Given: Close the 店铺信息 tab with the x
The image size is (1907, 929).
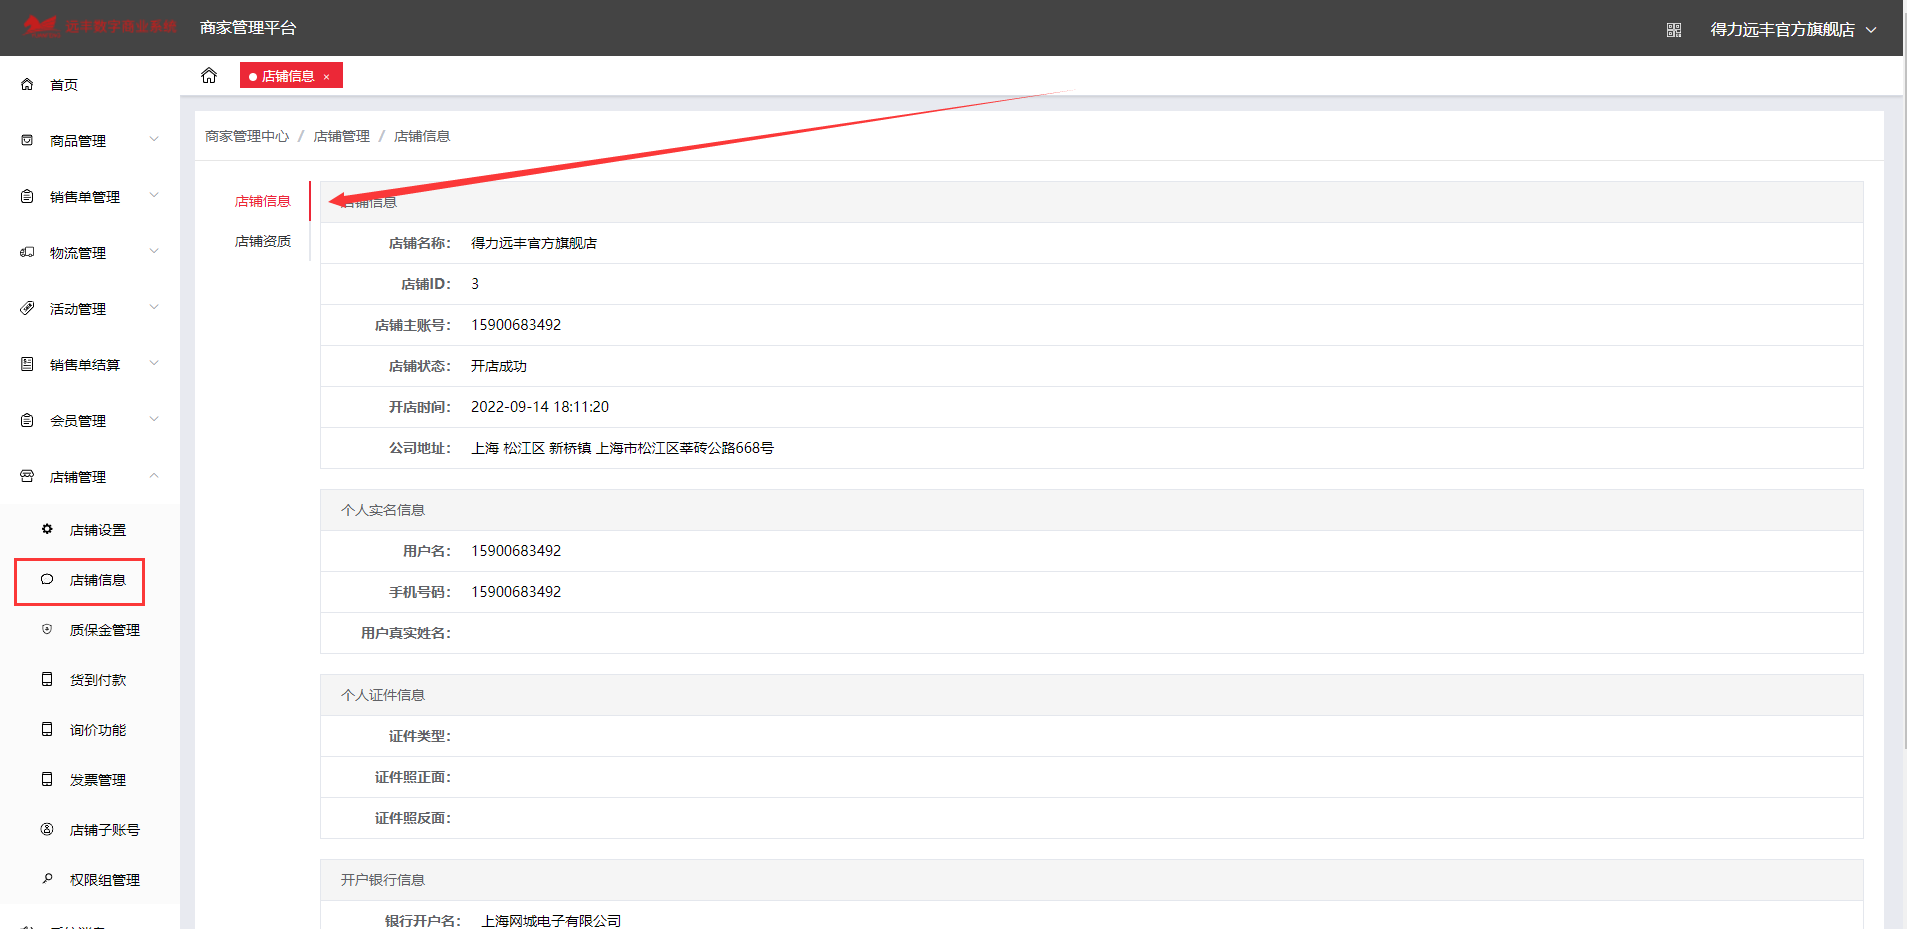Looking at the screenshot, I should (x=326, y=77).
